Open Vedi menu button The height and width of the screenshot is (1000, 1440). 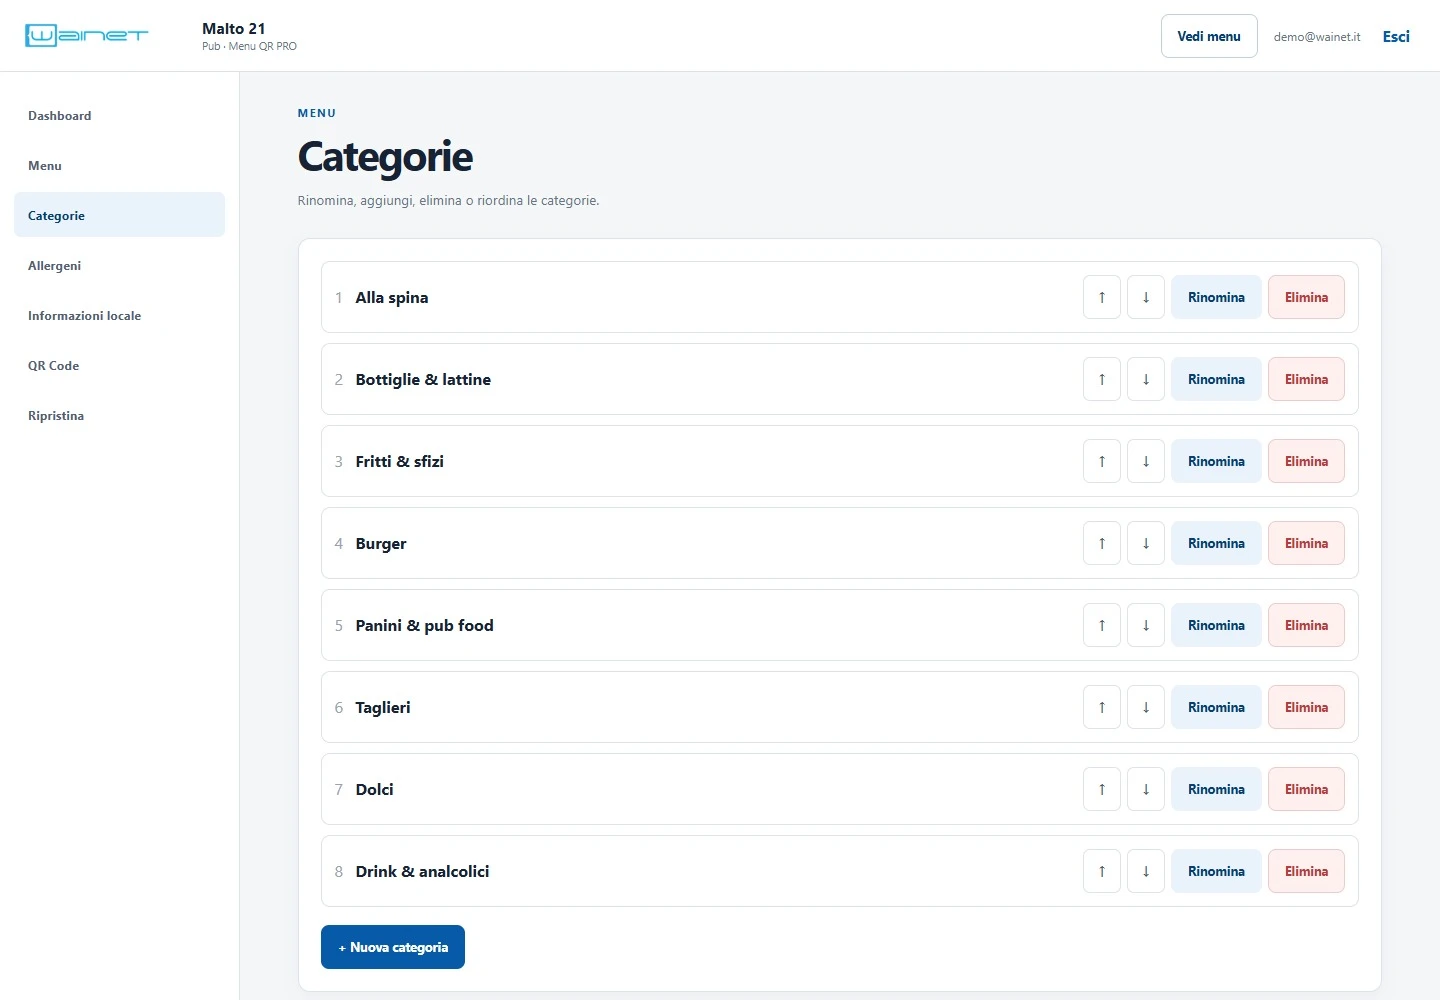[x=1209, y=36]
